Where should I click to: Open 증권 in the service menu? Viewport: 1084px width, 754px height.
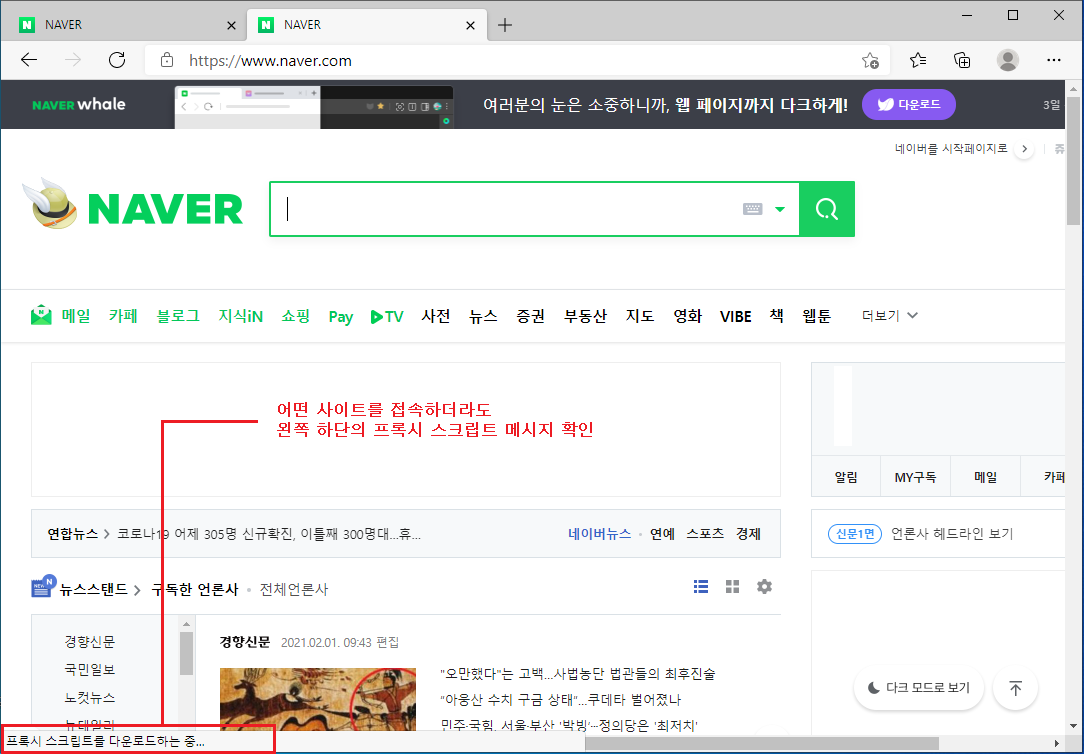[531, 316]
